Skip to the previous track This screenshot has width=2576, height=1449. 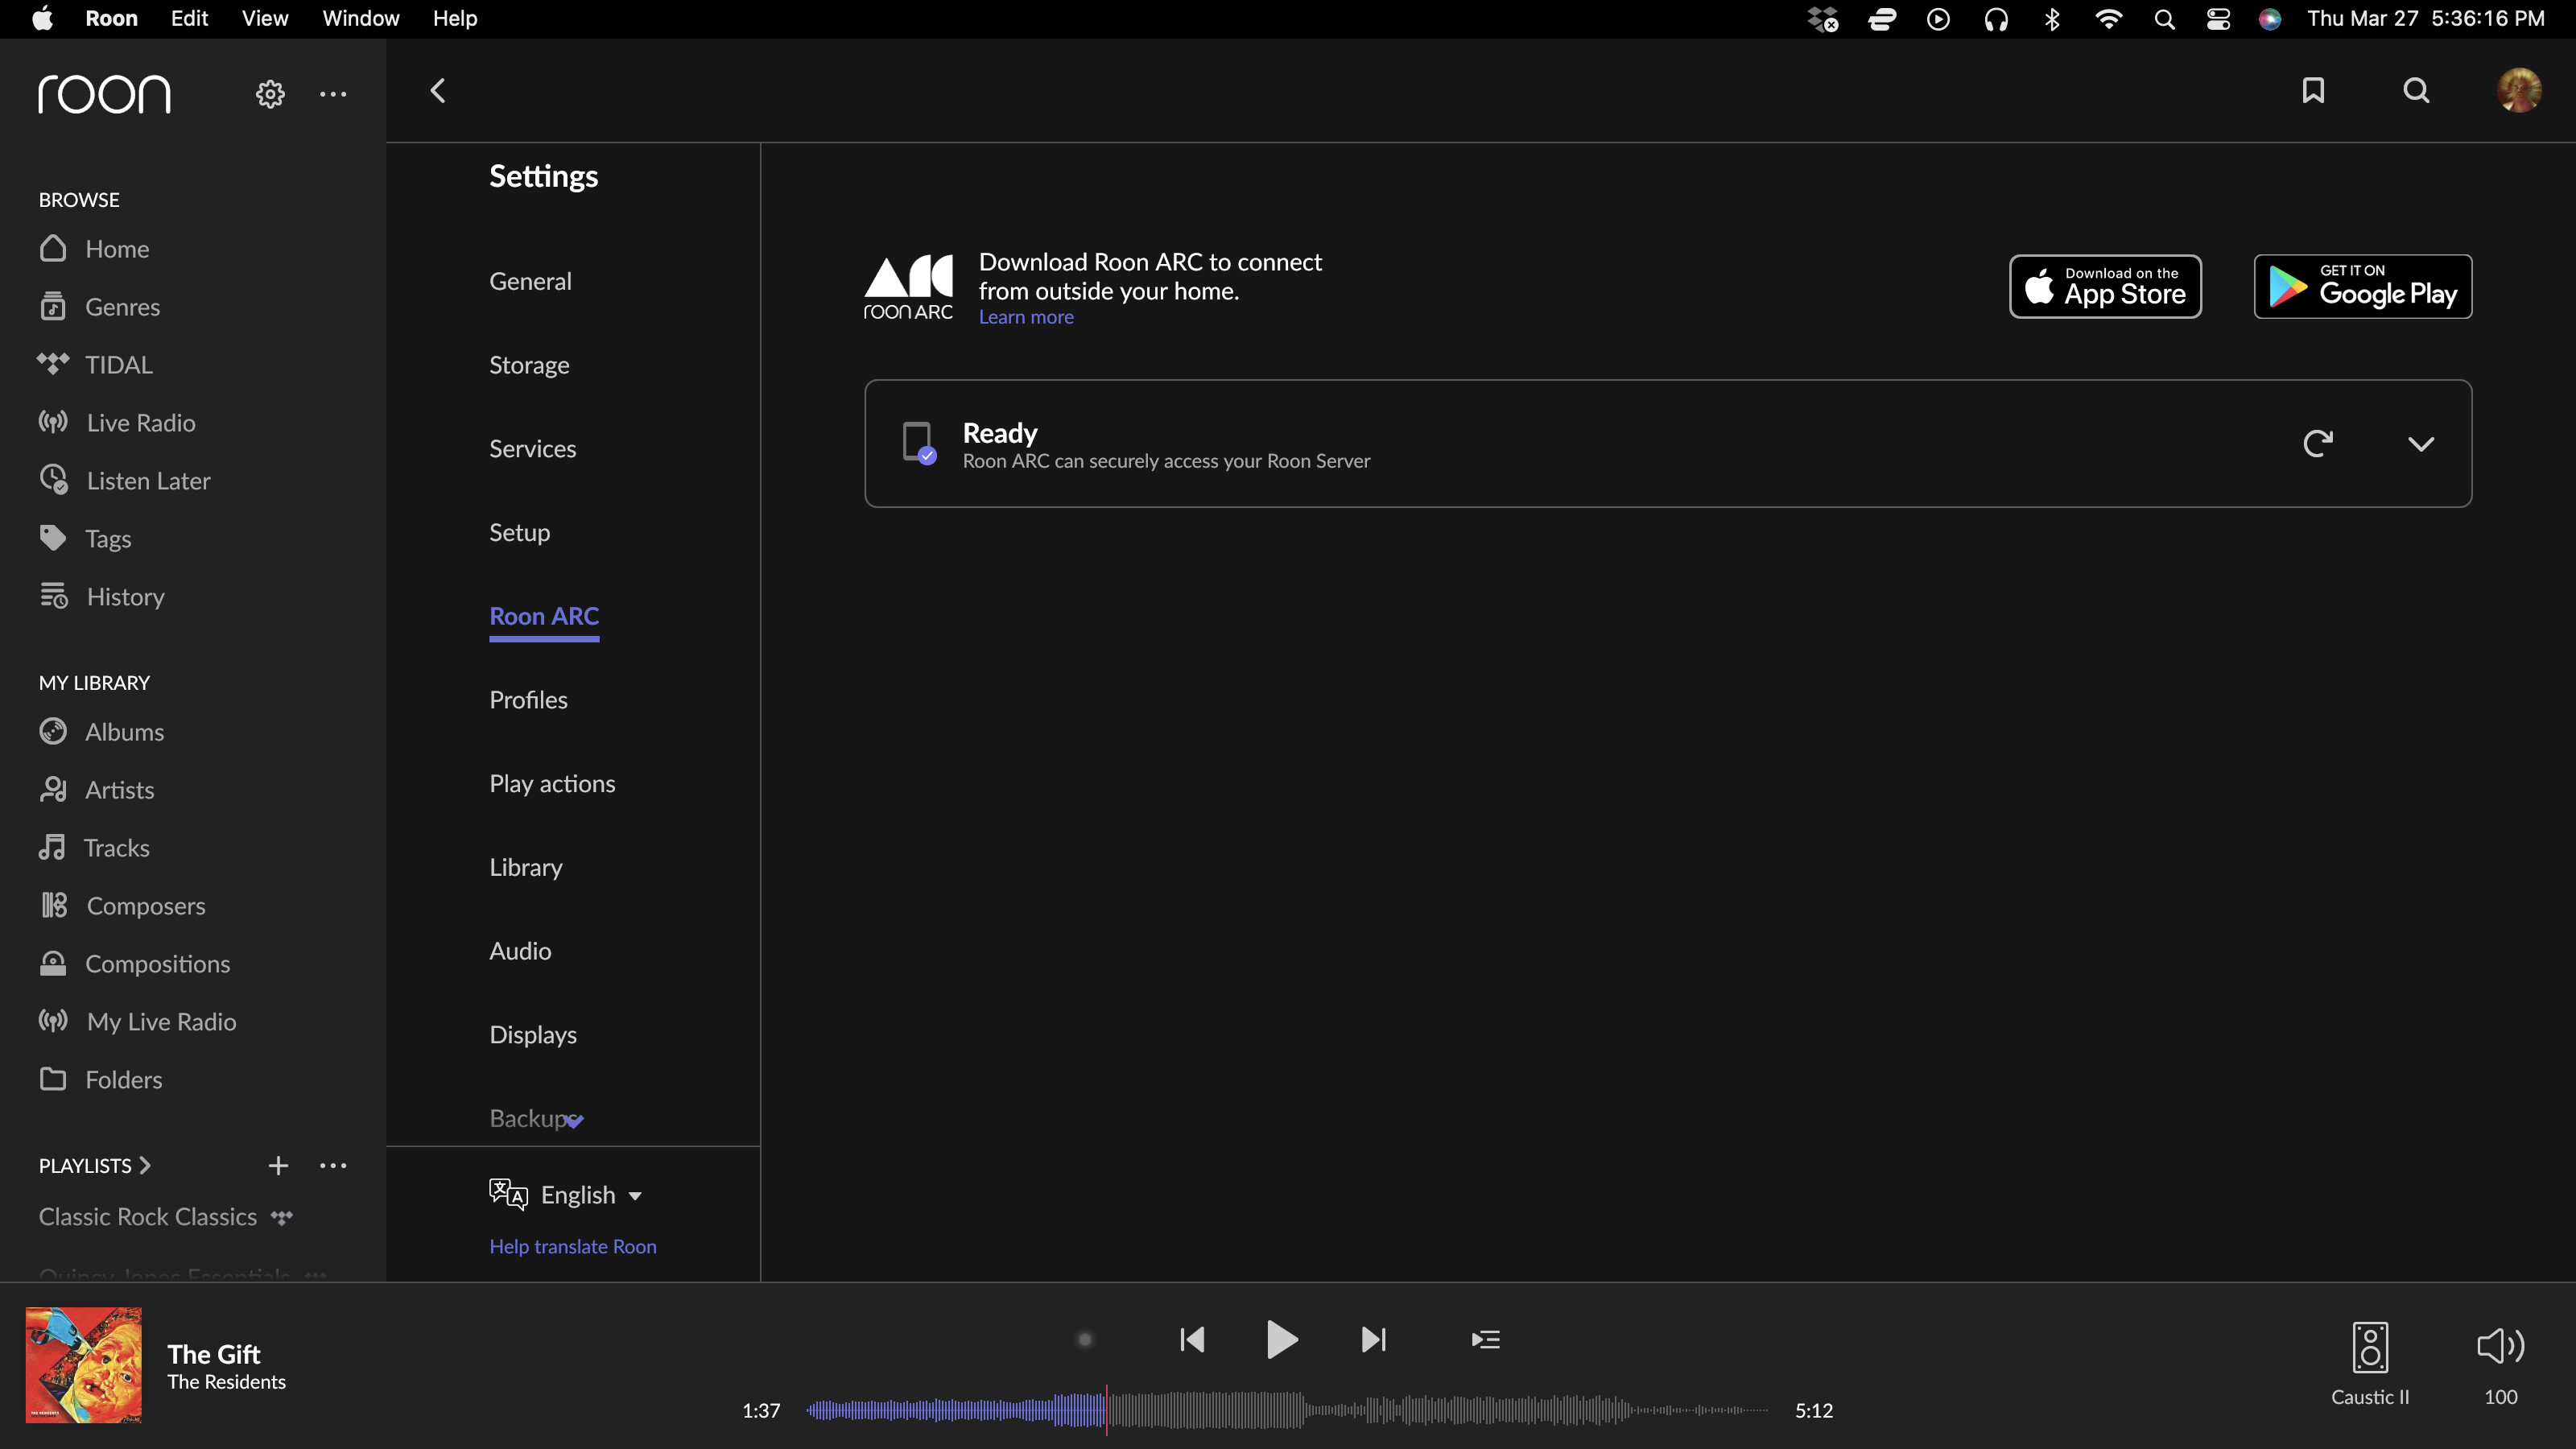(1192, 1340)
